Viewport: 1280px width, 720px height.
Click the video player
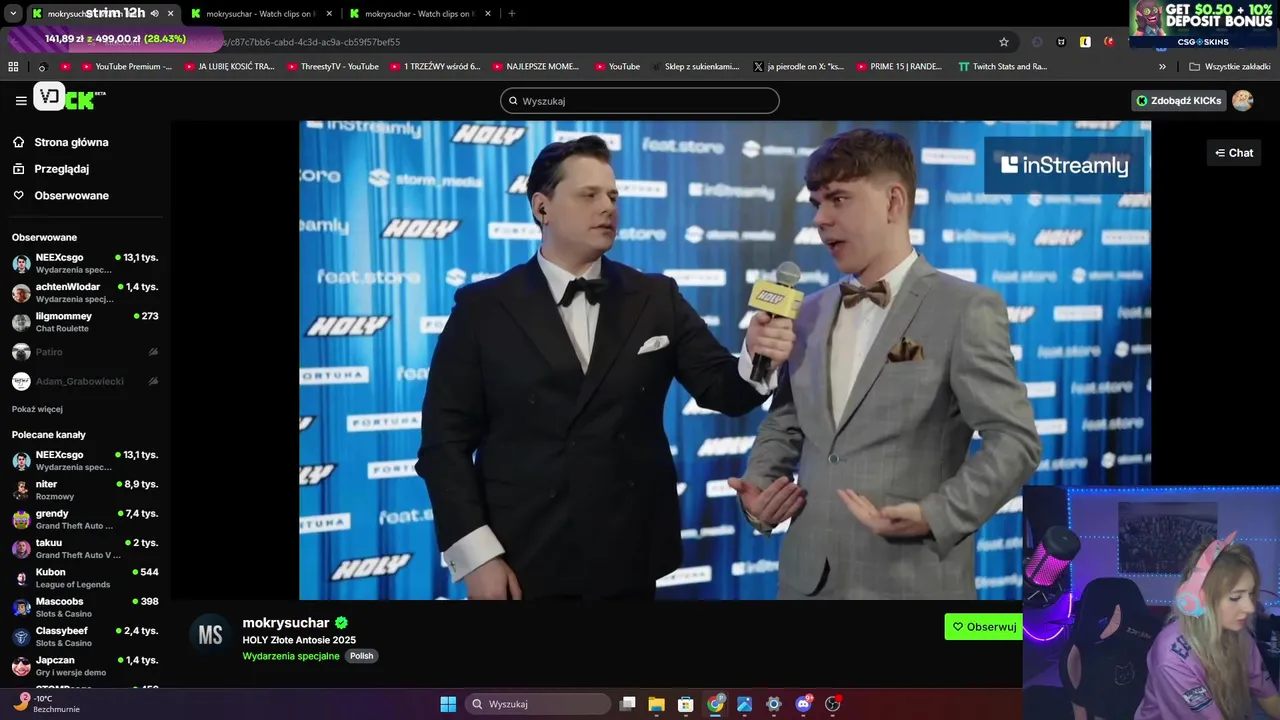pos(725,360)
